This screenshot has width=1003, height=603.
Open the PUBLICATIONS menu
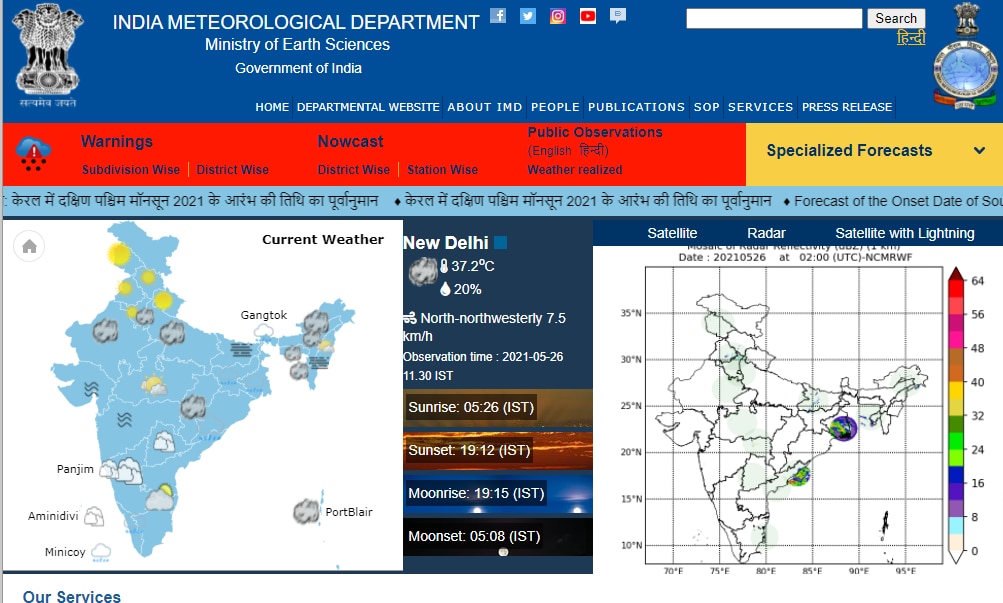tap(636, 107)
